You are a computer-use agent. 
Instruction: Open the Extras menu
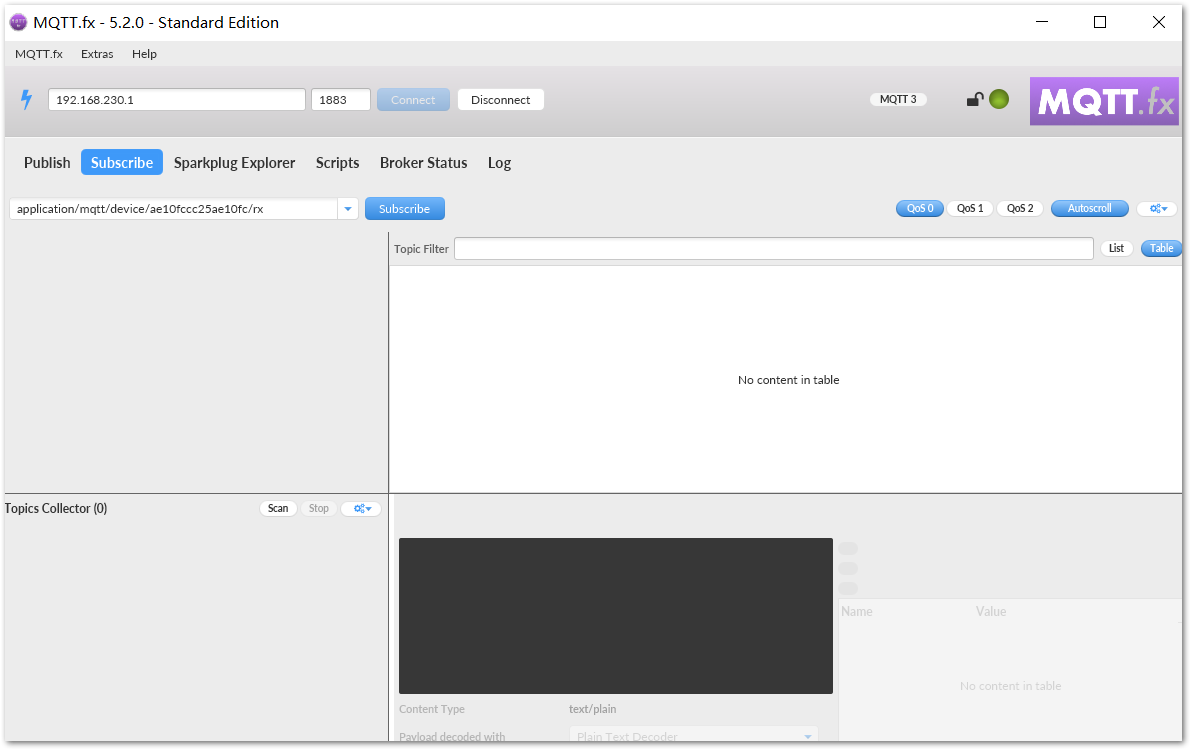click(97, 54)
